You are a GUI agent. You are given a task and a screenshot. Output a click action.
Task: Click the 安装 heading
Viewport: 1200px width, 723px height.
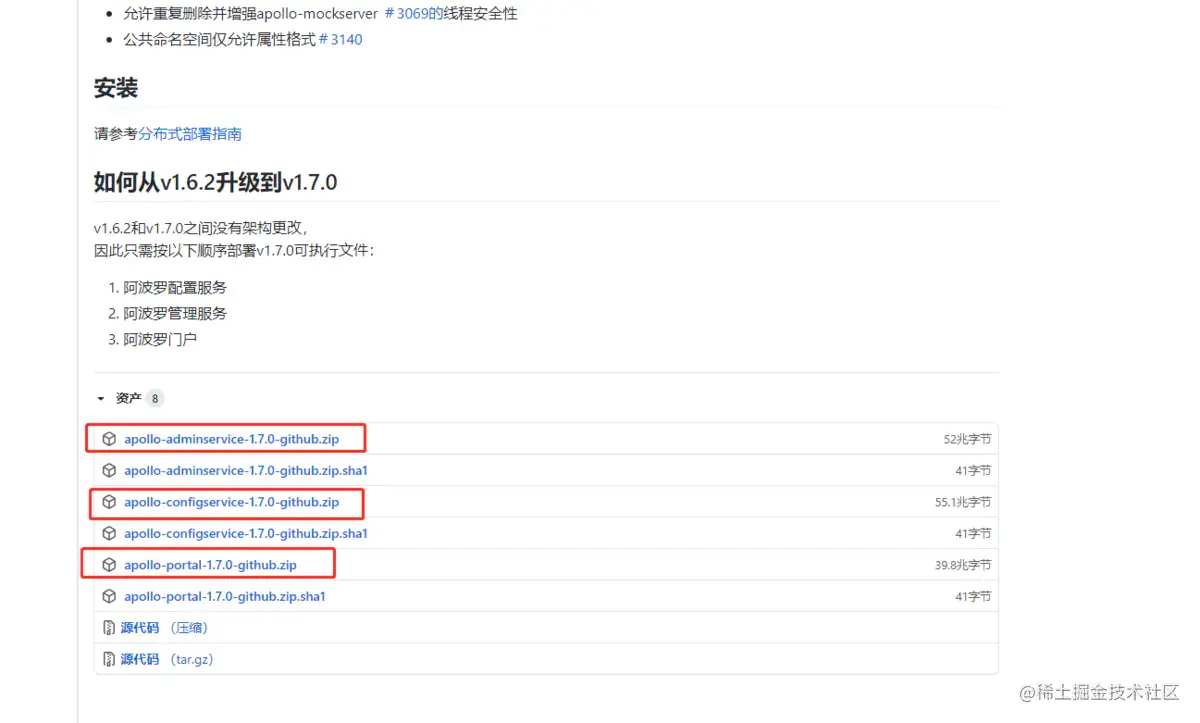point(116,88)
